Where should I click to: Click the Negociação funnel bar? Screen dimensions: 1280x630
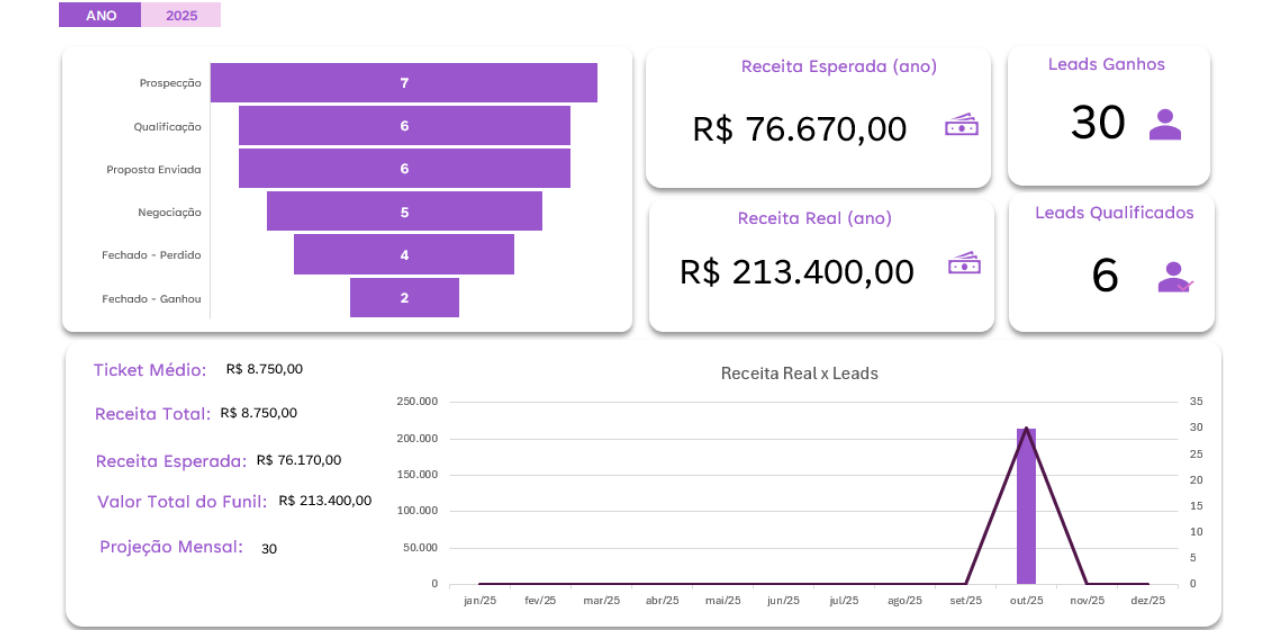pos(404,212)
